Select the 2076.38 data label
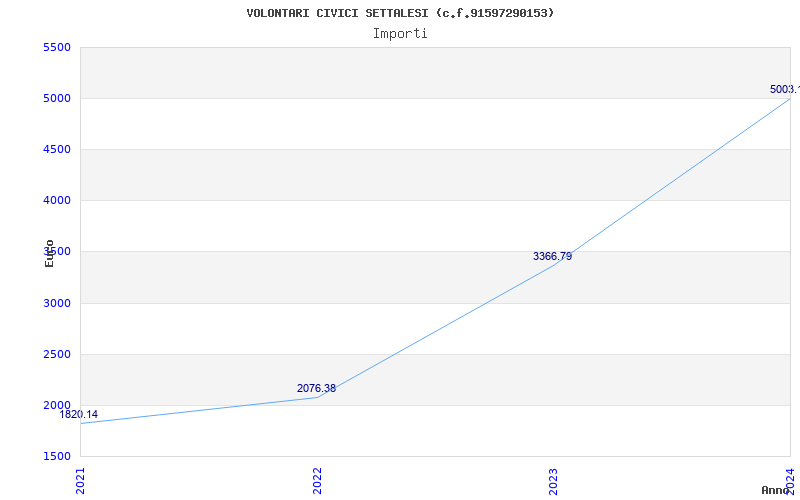Image resolution: width=800 pixels, height=500 pixels. 316,388
